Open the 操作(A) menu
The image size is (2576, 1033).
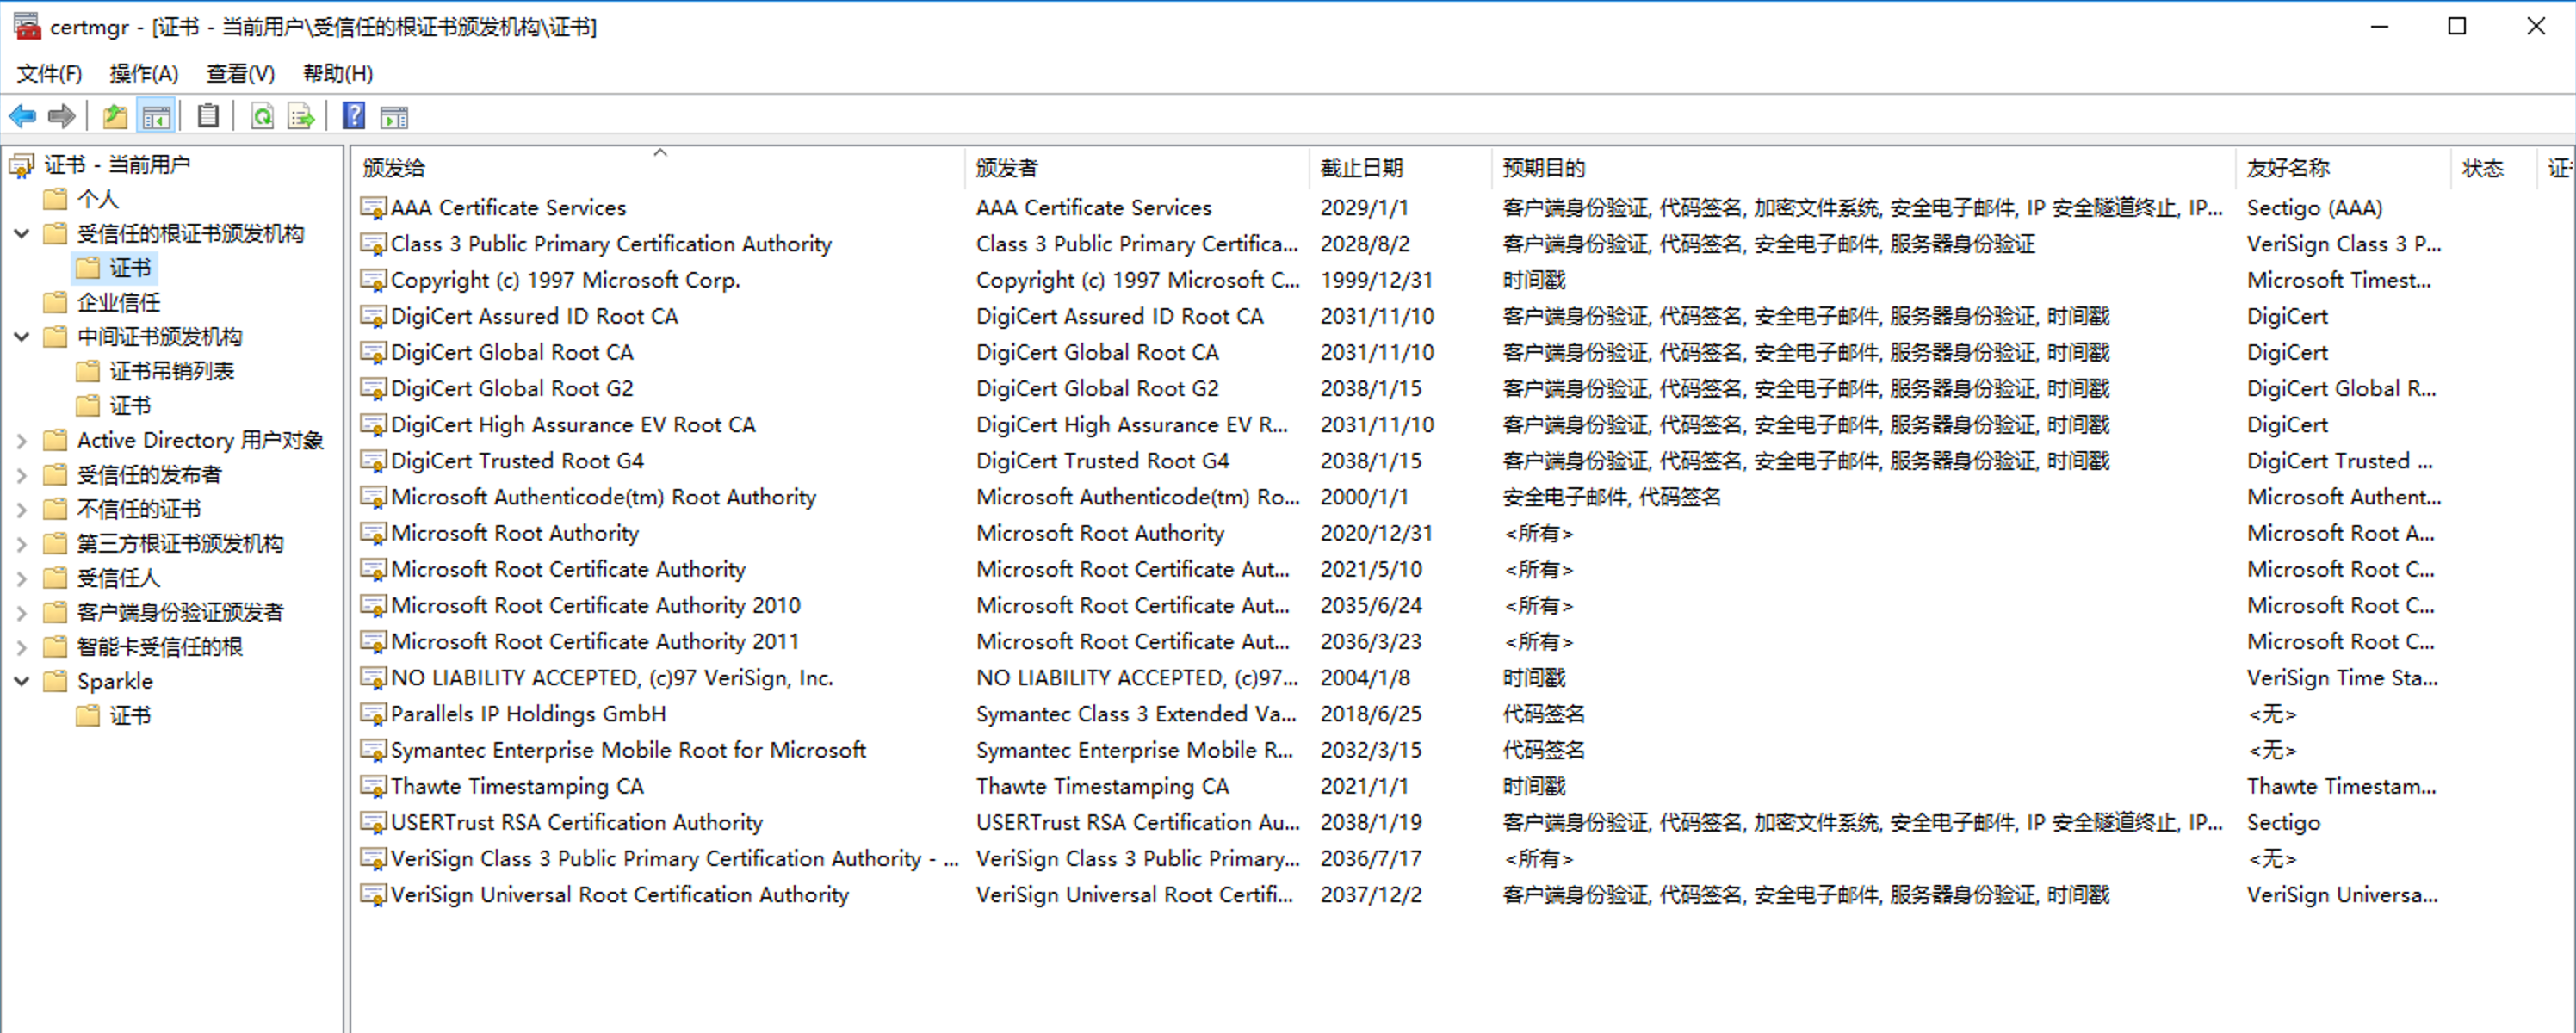[x=143, y=73]
